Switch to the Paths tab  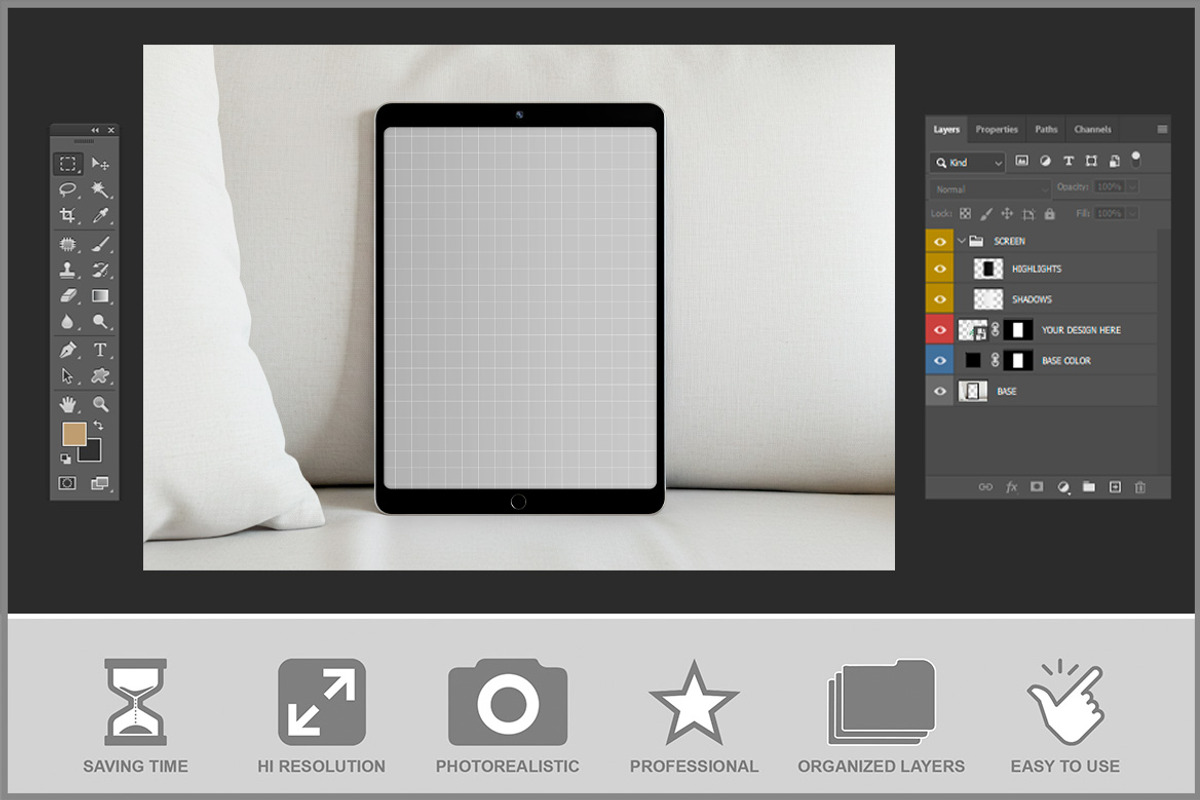point(1046,129)
